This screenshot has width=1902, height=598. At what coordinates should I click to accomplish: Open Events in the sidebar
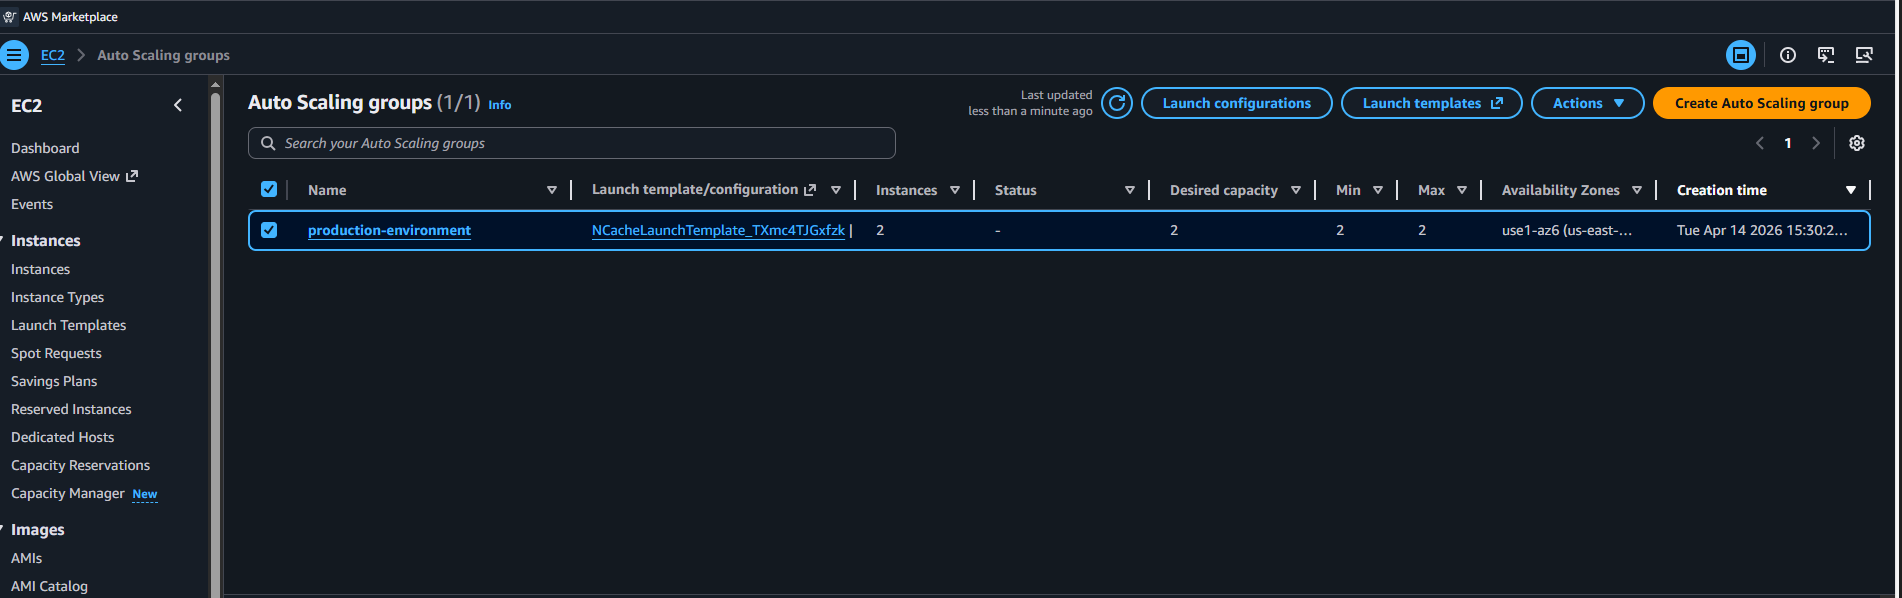click(x=32, y=204)
